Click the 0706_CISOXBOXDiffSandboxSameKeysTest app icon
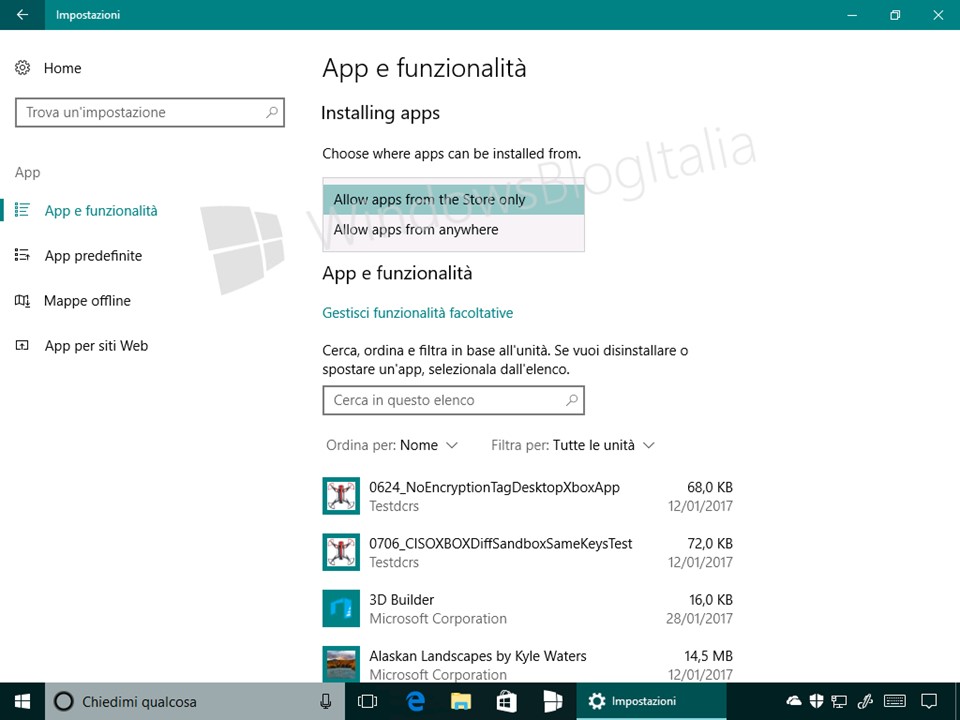 pyautogui.click(x=341, y=552)
